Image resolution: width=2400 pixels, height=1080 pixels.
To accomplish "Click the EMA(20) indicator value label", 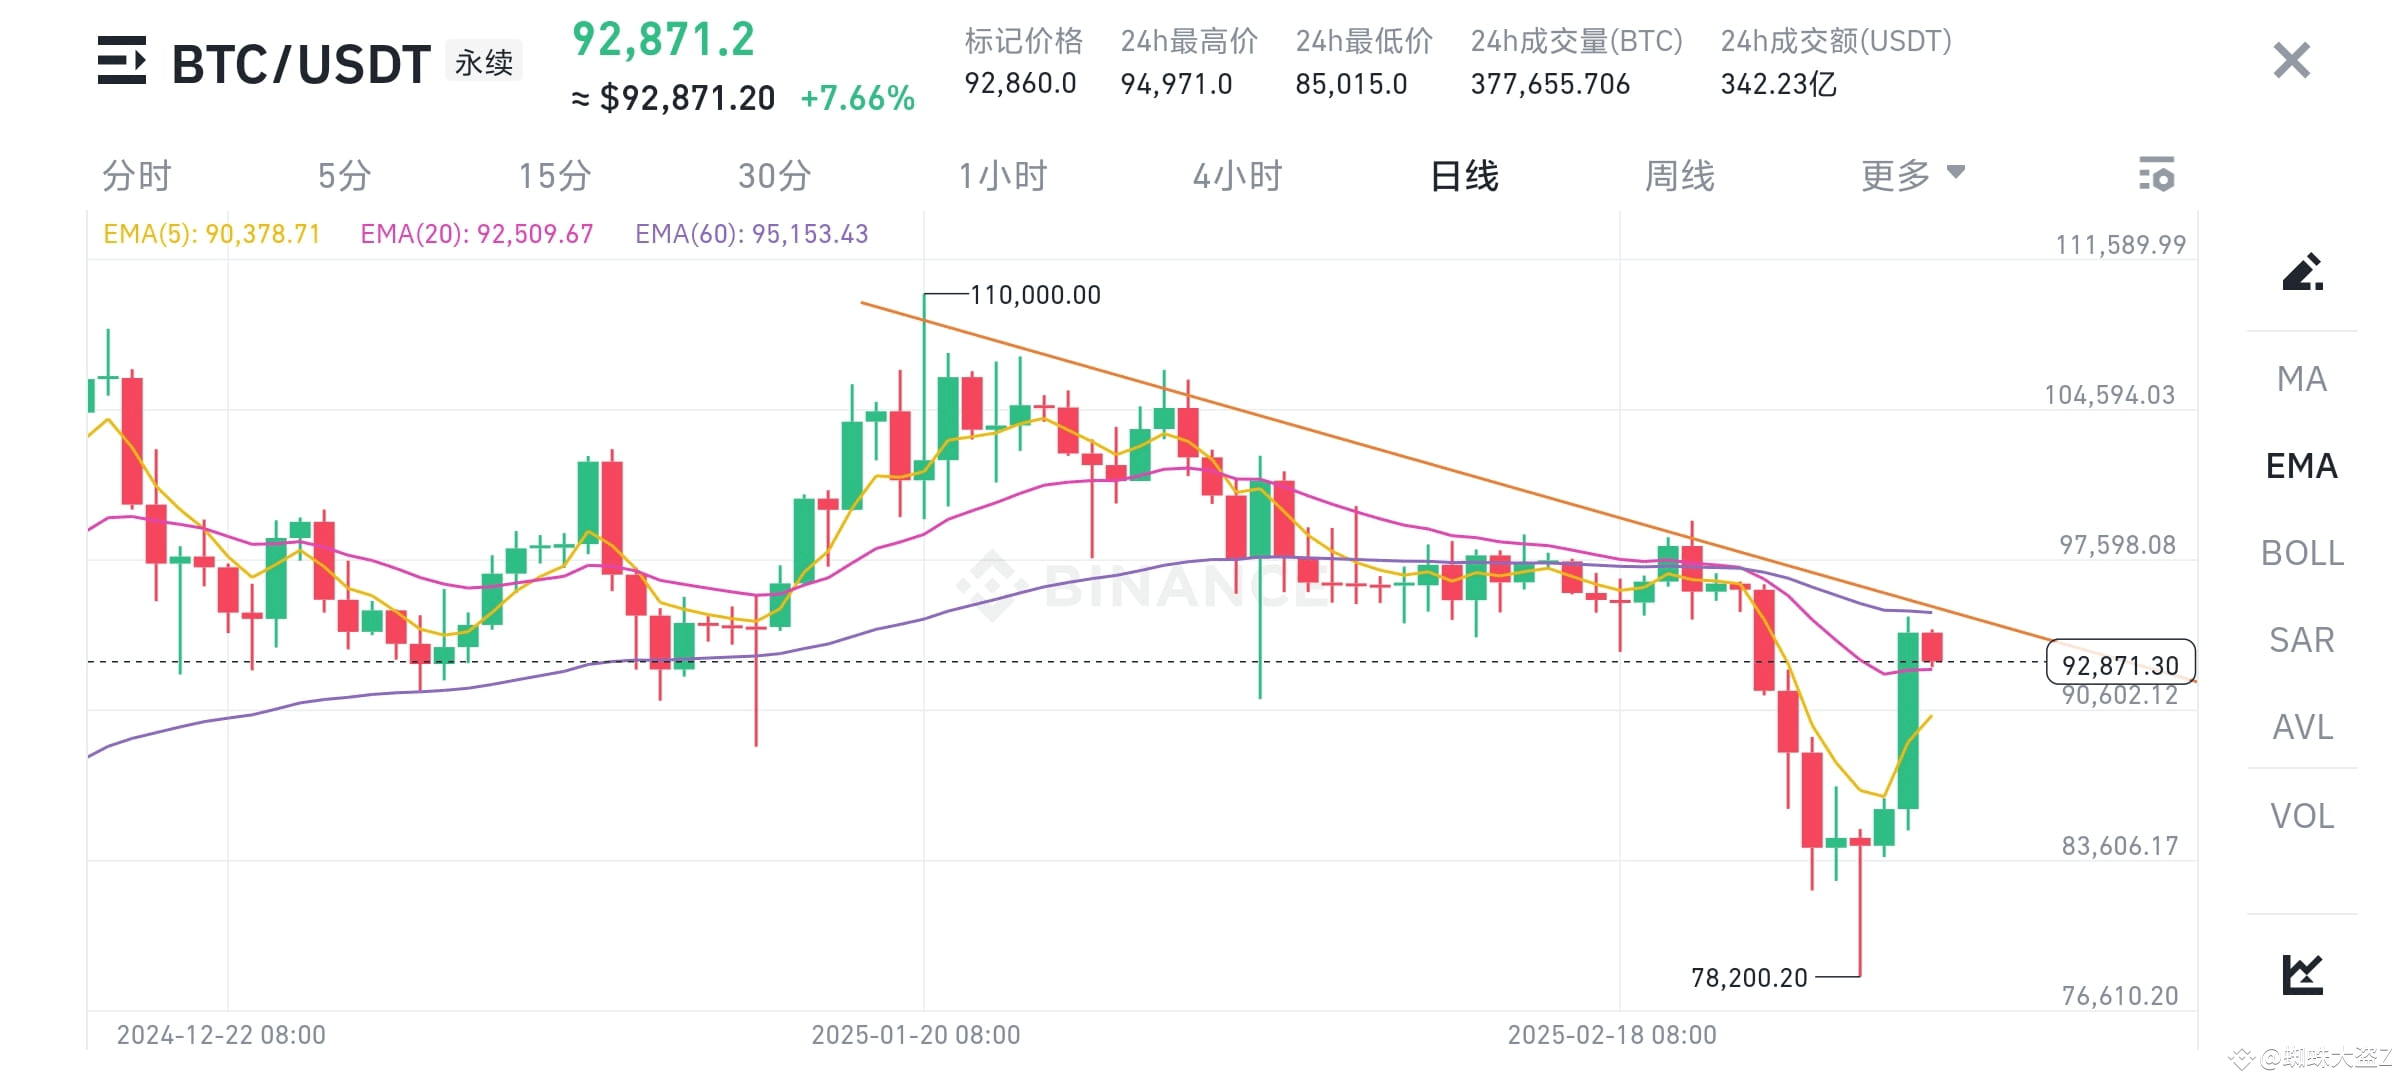I will coord(476,233).
